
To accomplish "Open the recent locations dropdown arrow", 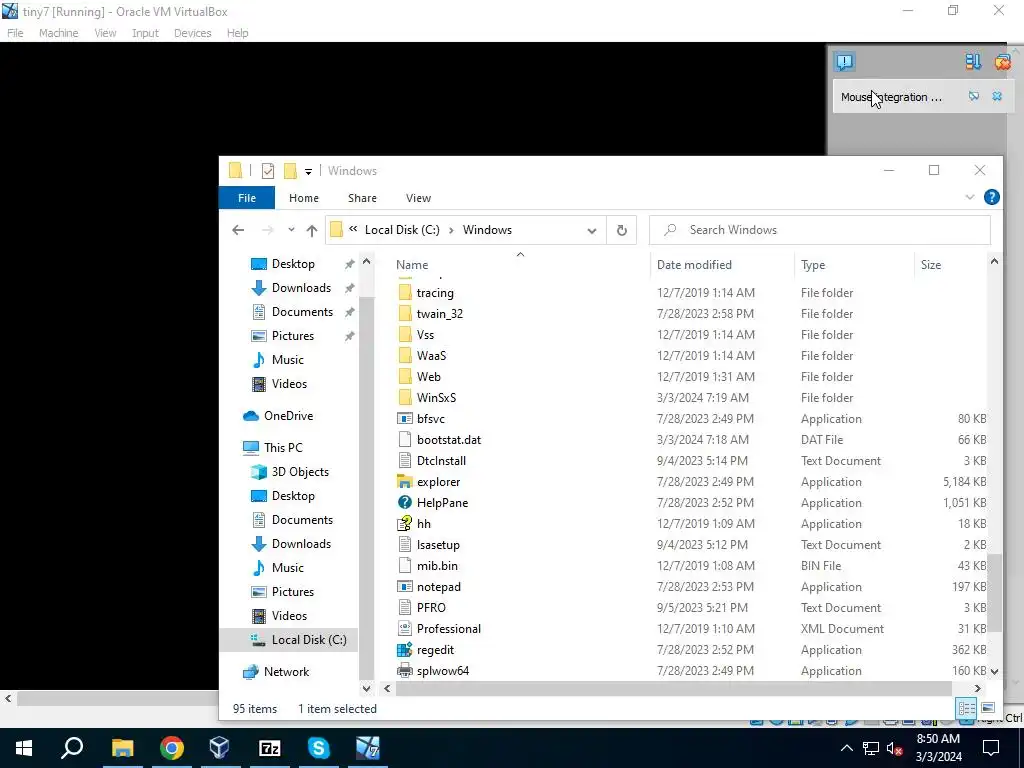I will 291,230.
